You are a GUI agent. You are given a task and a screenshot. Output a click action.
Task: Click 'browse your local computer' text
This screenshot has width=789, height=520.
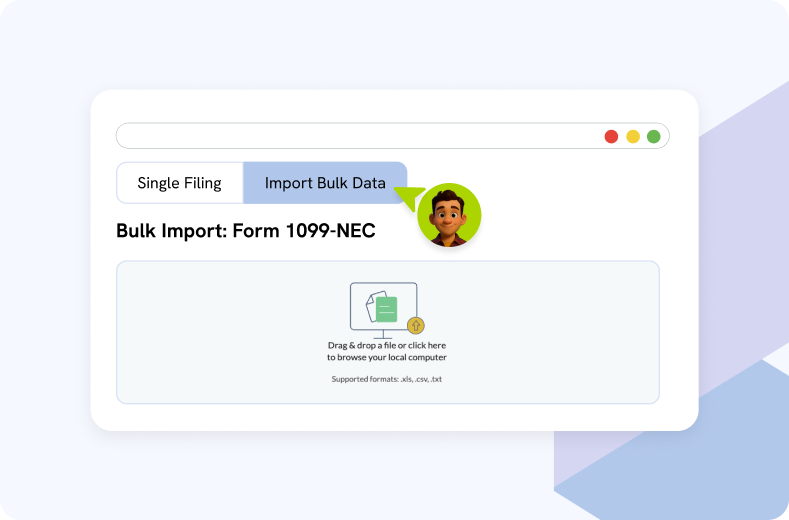tap(386, 357)
